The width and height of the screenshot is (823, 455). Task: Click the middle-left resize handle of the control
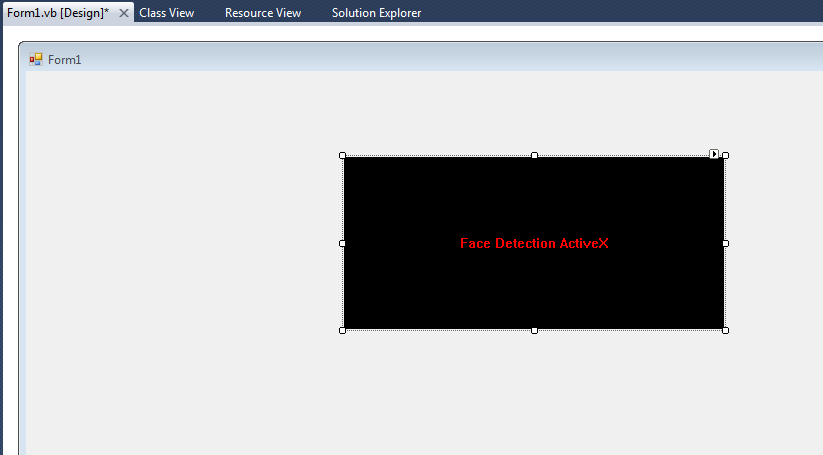(x=343, y=243)
